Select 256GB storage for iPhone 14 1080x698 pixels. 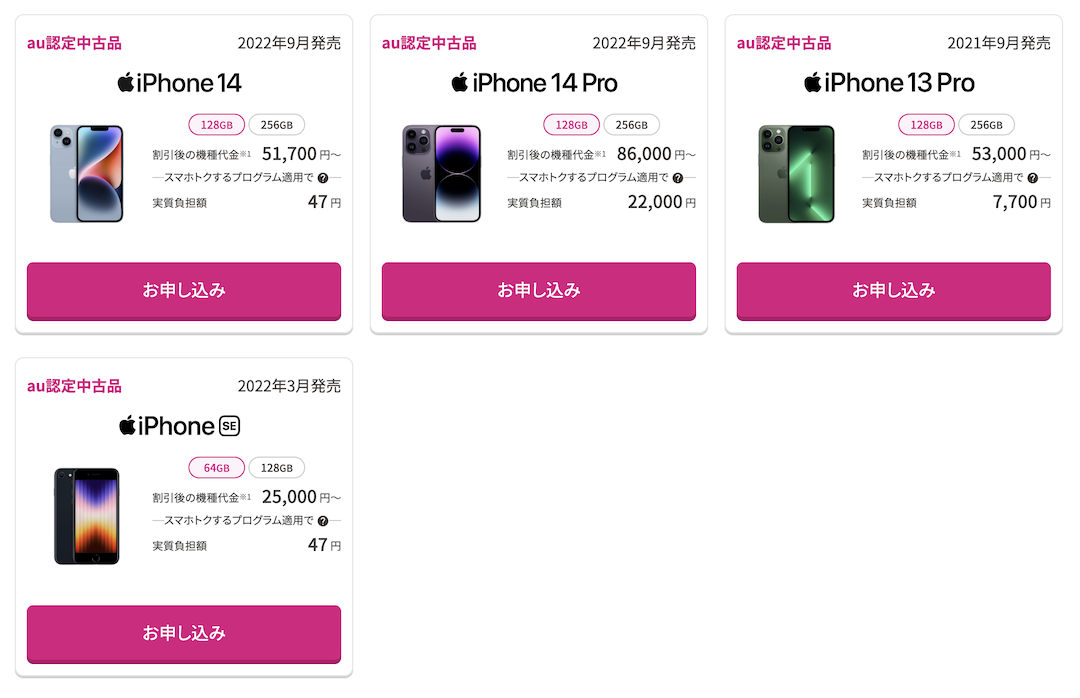click(x=277, y=125)
